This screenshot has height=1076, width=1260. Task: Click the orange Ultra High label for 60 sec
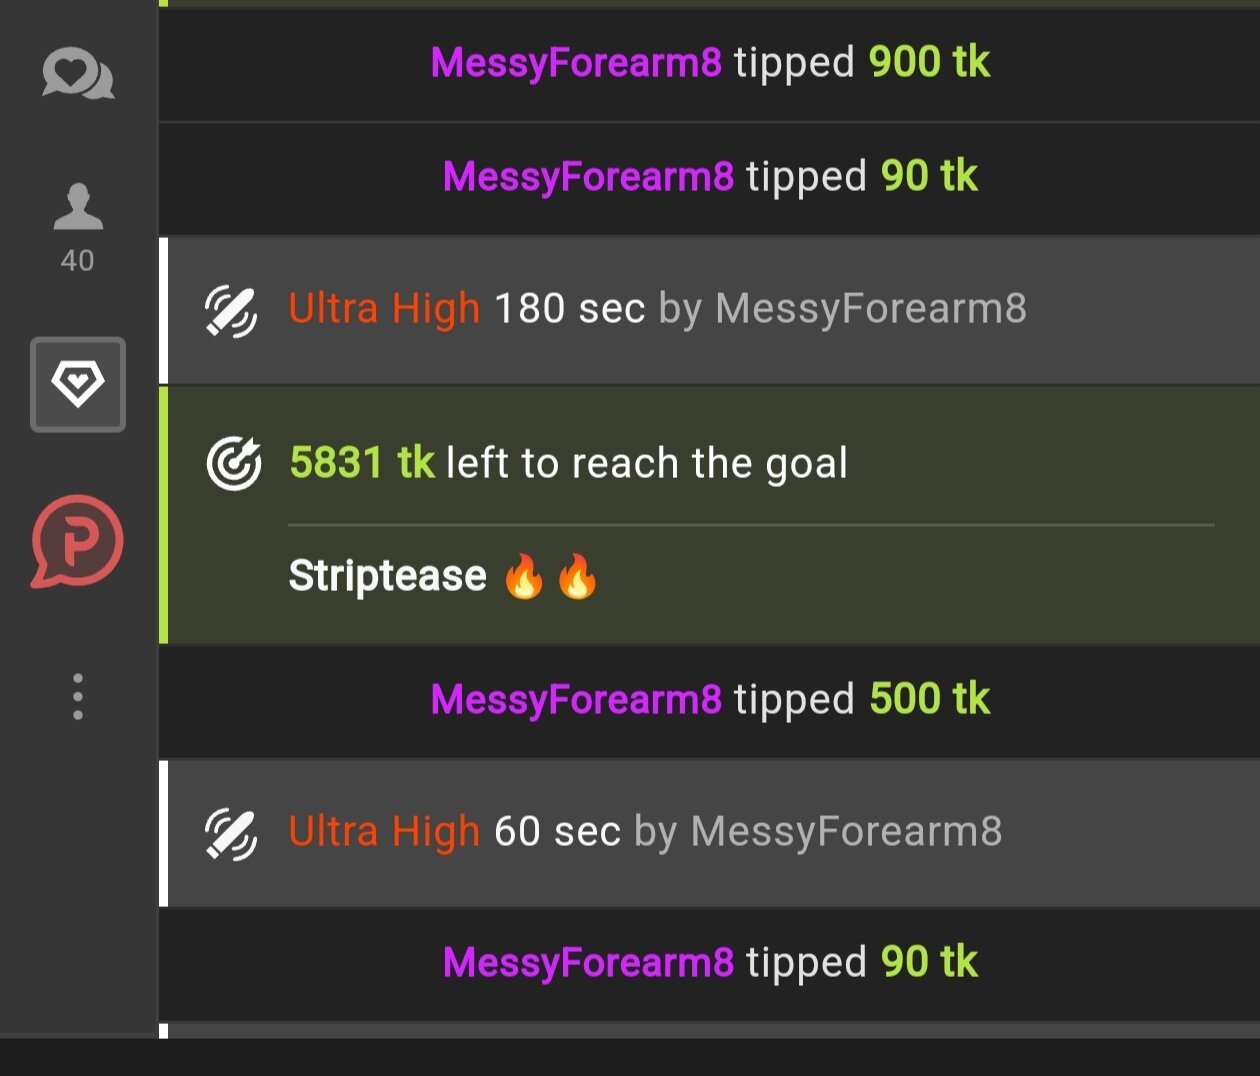(x=384, y=832)
